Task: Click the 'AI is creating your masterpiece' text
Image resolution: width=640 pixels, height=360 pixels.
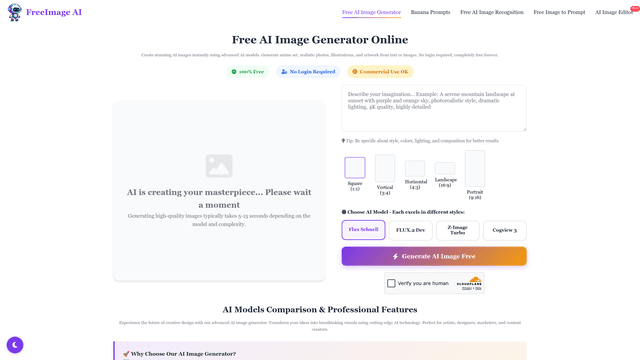Action: (219, 198)
